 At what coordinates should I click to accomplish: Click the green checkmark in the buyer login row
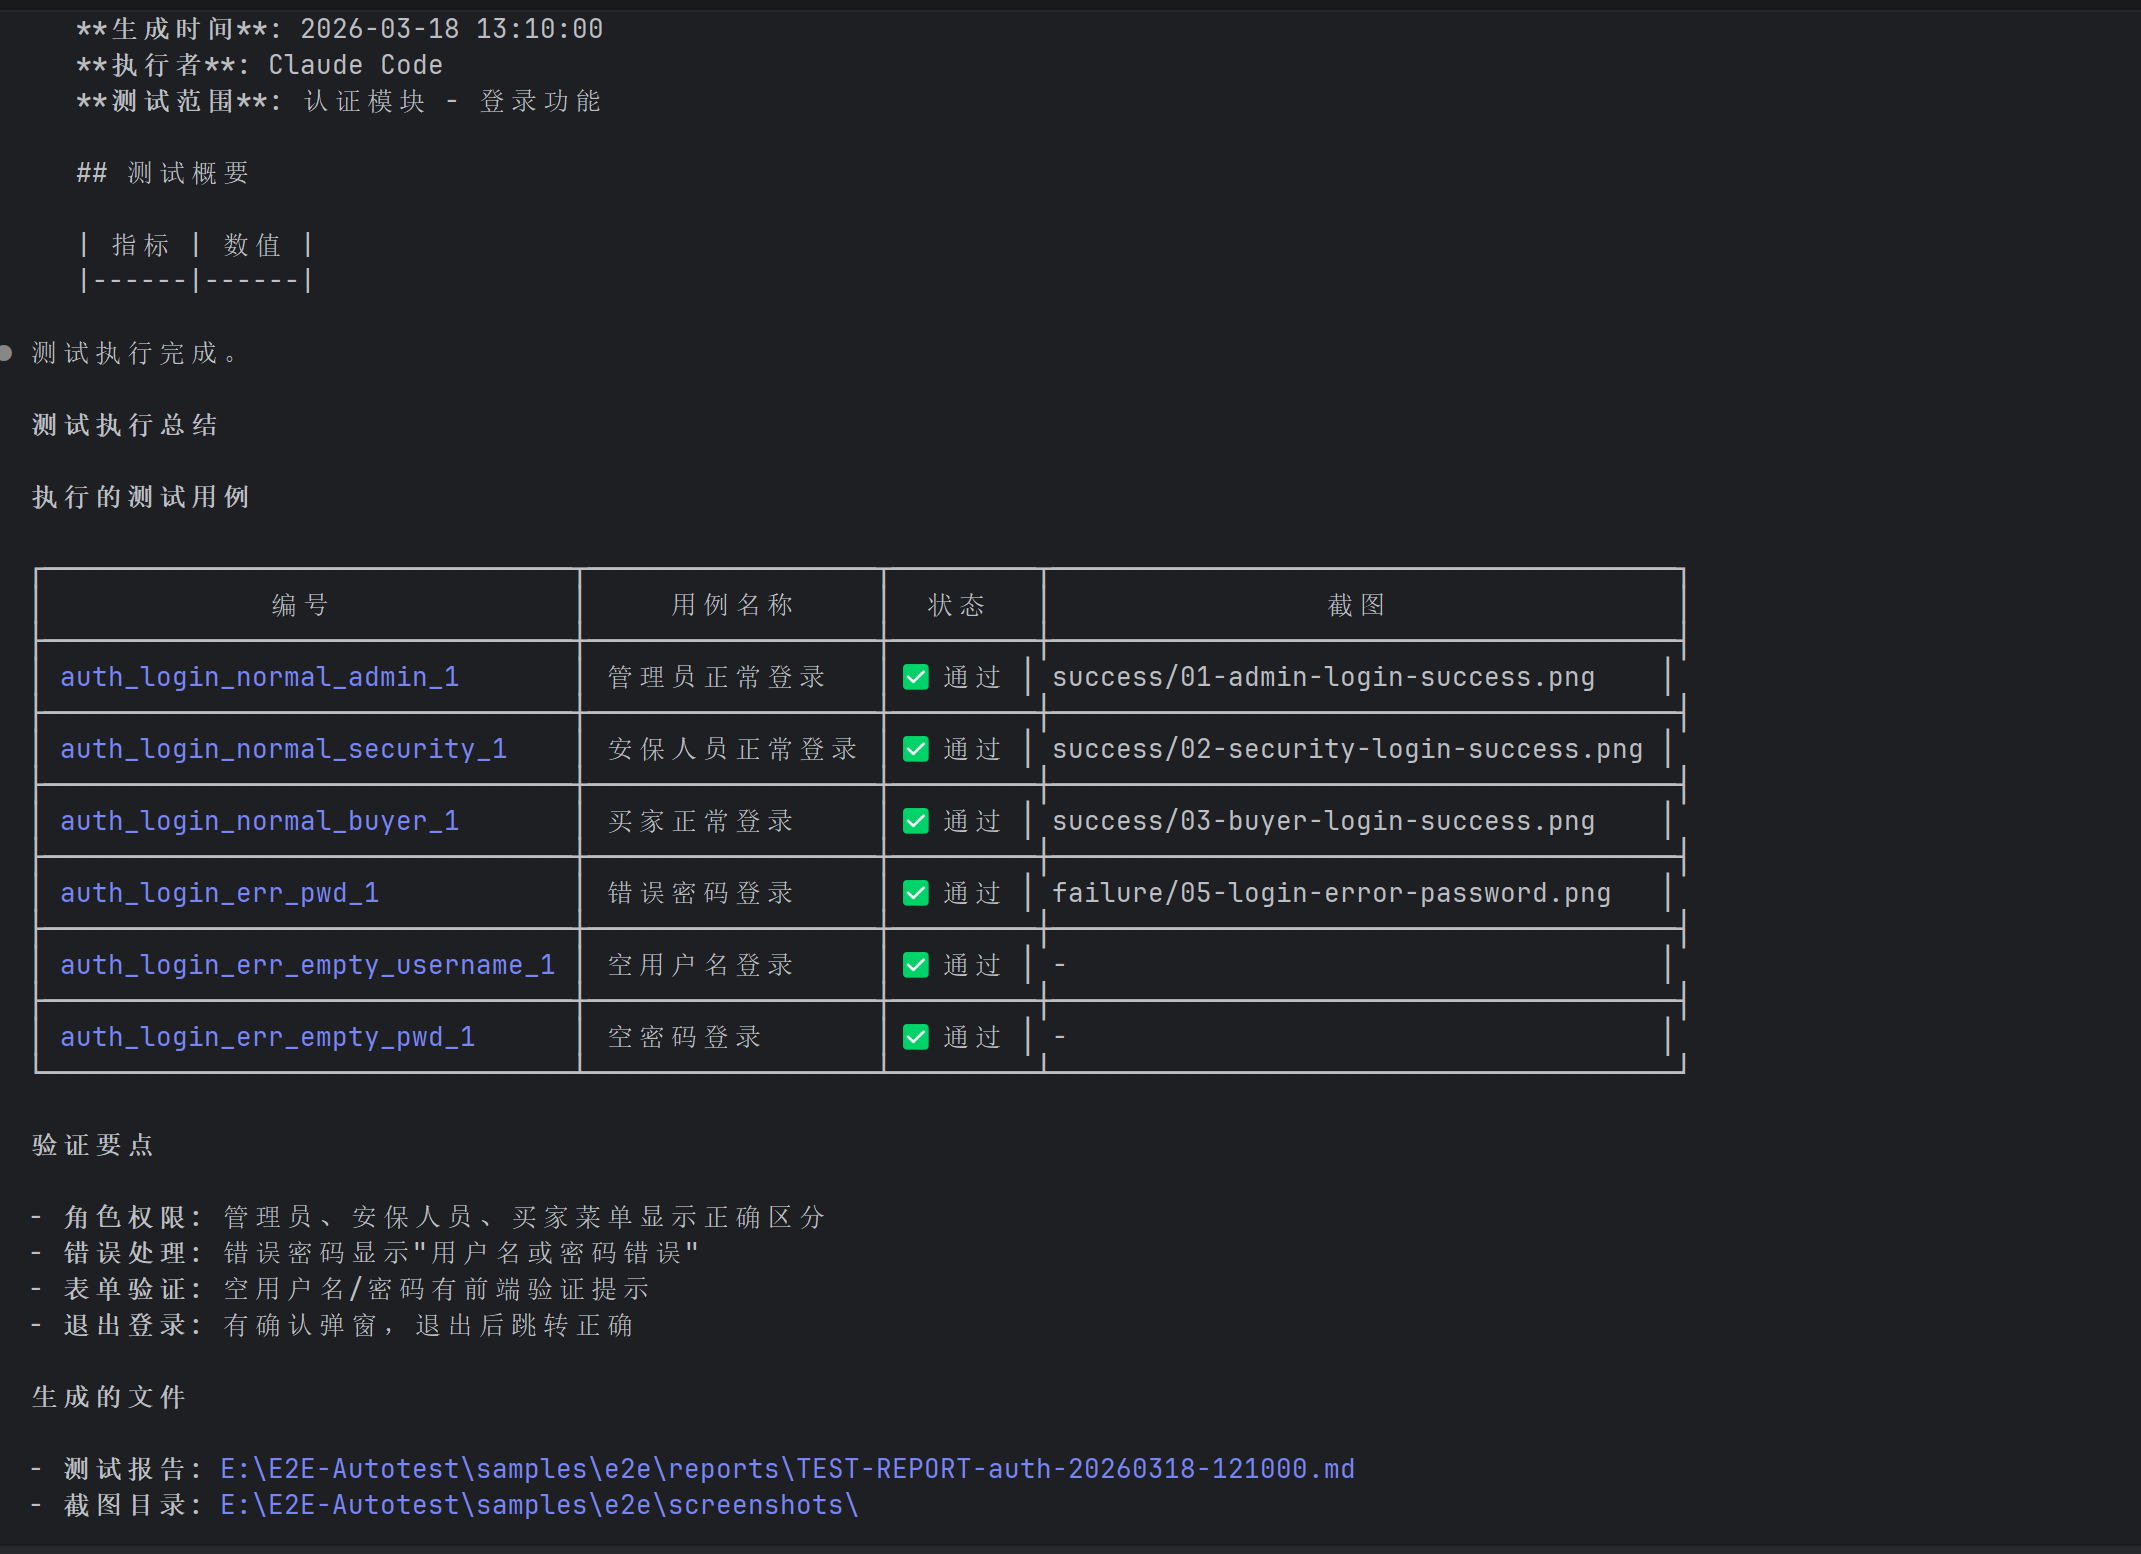[915, 821]
